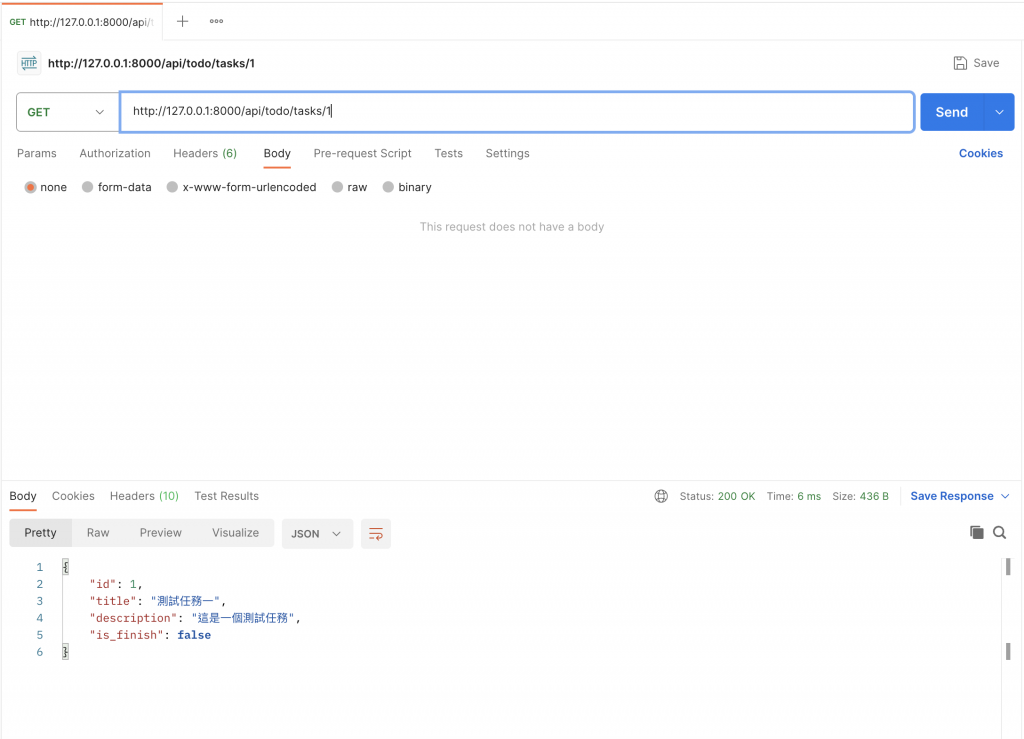
Task: Click the "description" JSON line
Action: [x=195, y=618]
